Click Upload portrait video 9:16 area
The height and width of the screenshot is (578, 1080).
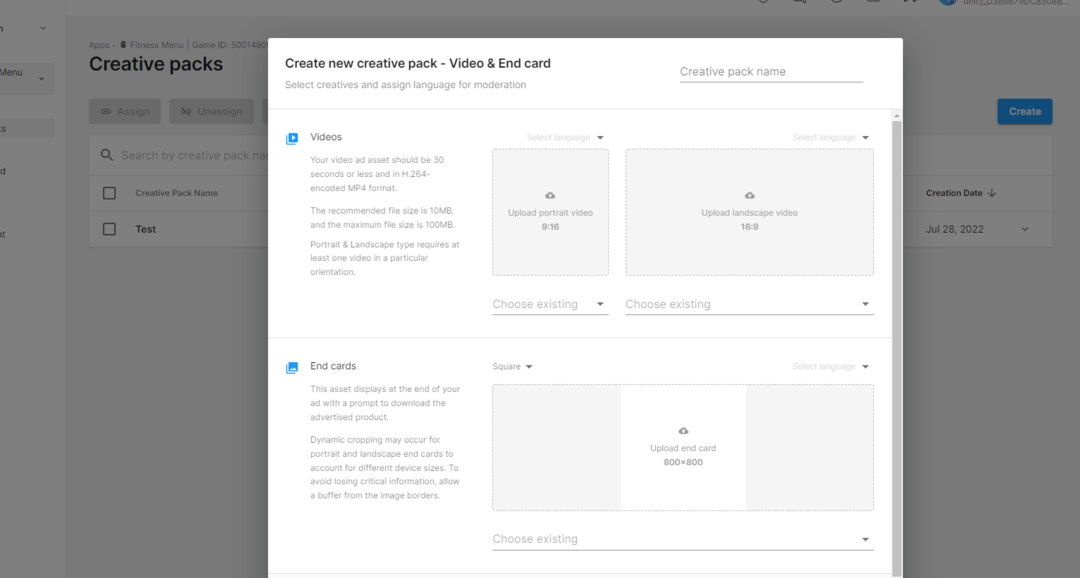550,212
